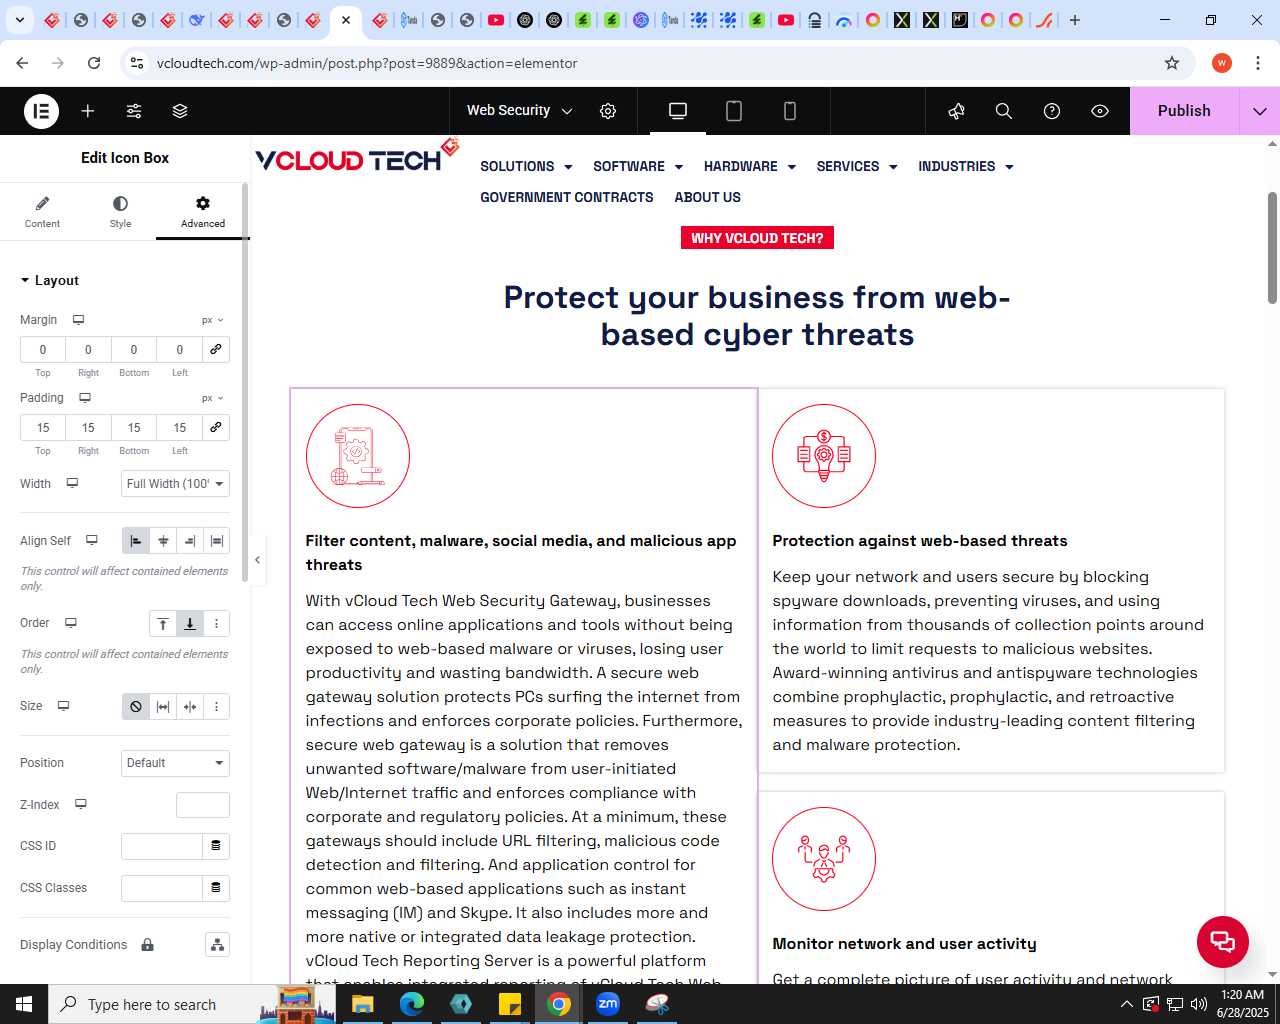
Task: Set Align Self to center
Action: [163, 541]
